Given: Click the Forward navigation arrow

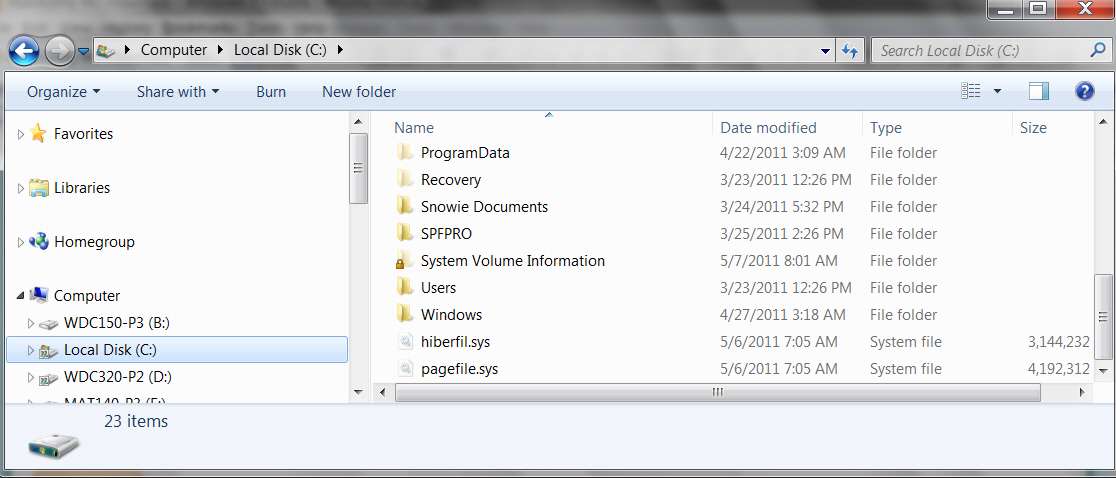Looking at the screenshot, I should pyautogui.click(x=59, y=51).
